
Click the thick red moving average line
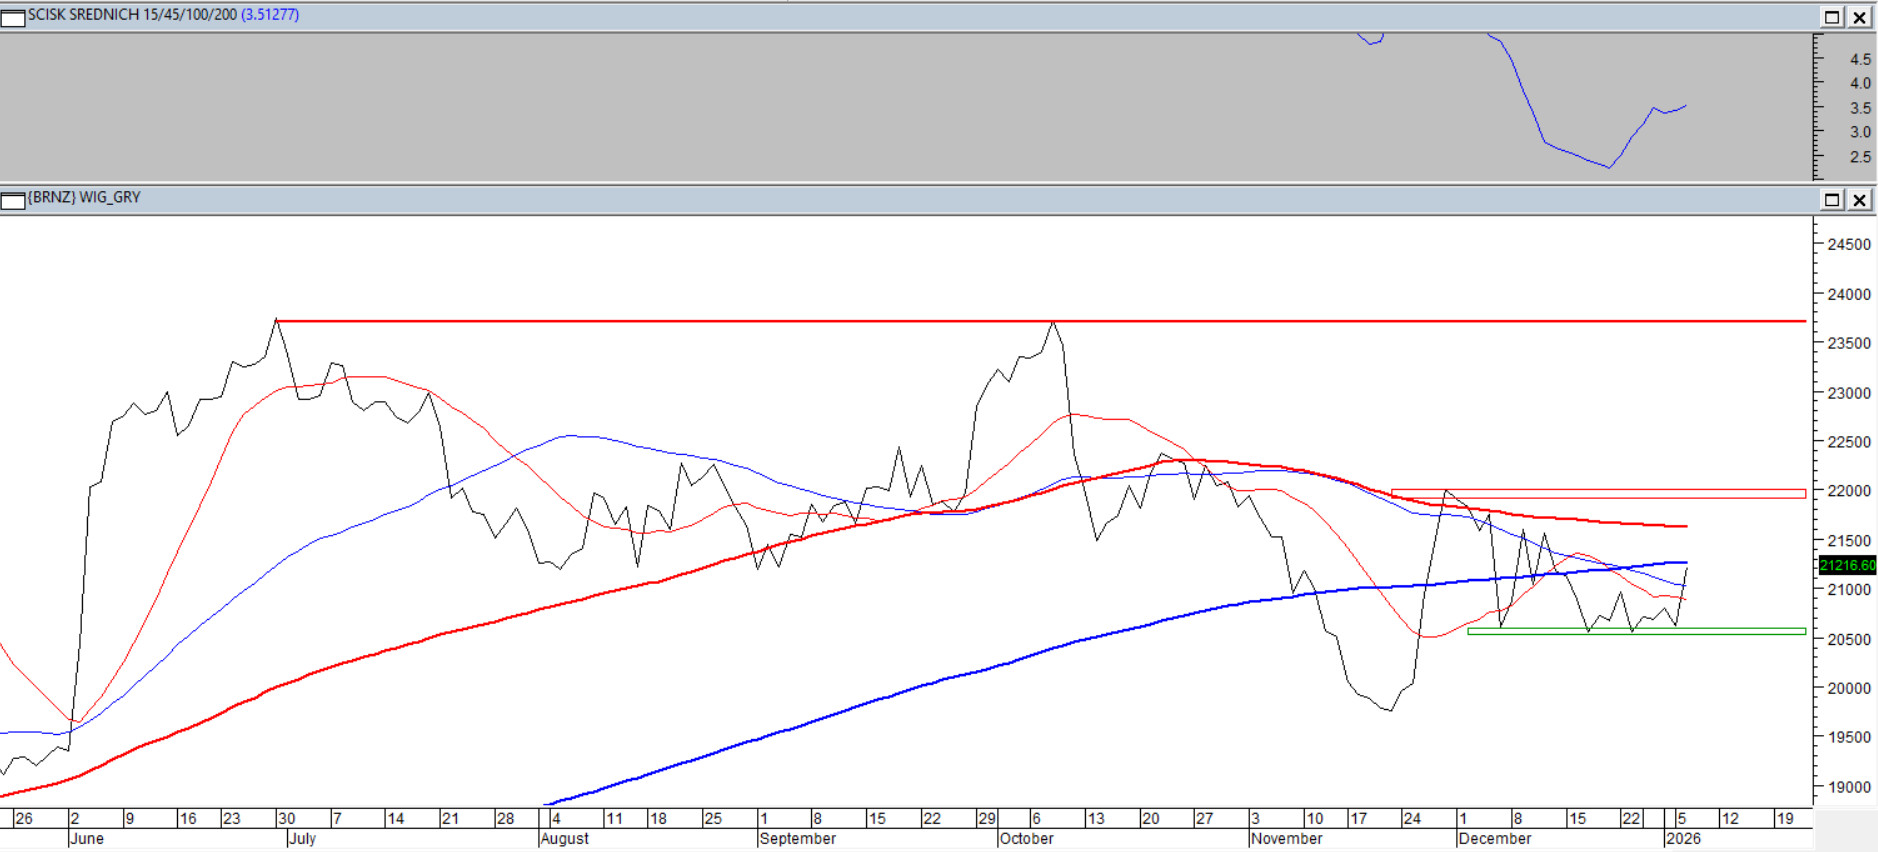(500, 620)
